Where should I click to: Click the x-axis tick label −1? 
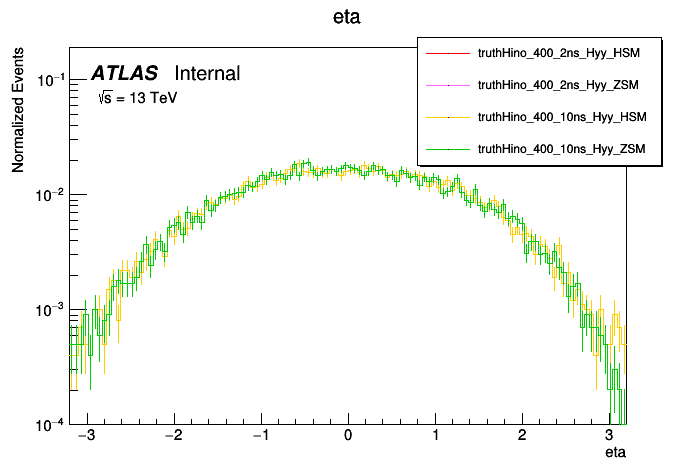click(259, 437)
